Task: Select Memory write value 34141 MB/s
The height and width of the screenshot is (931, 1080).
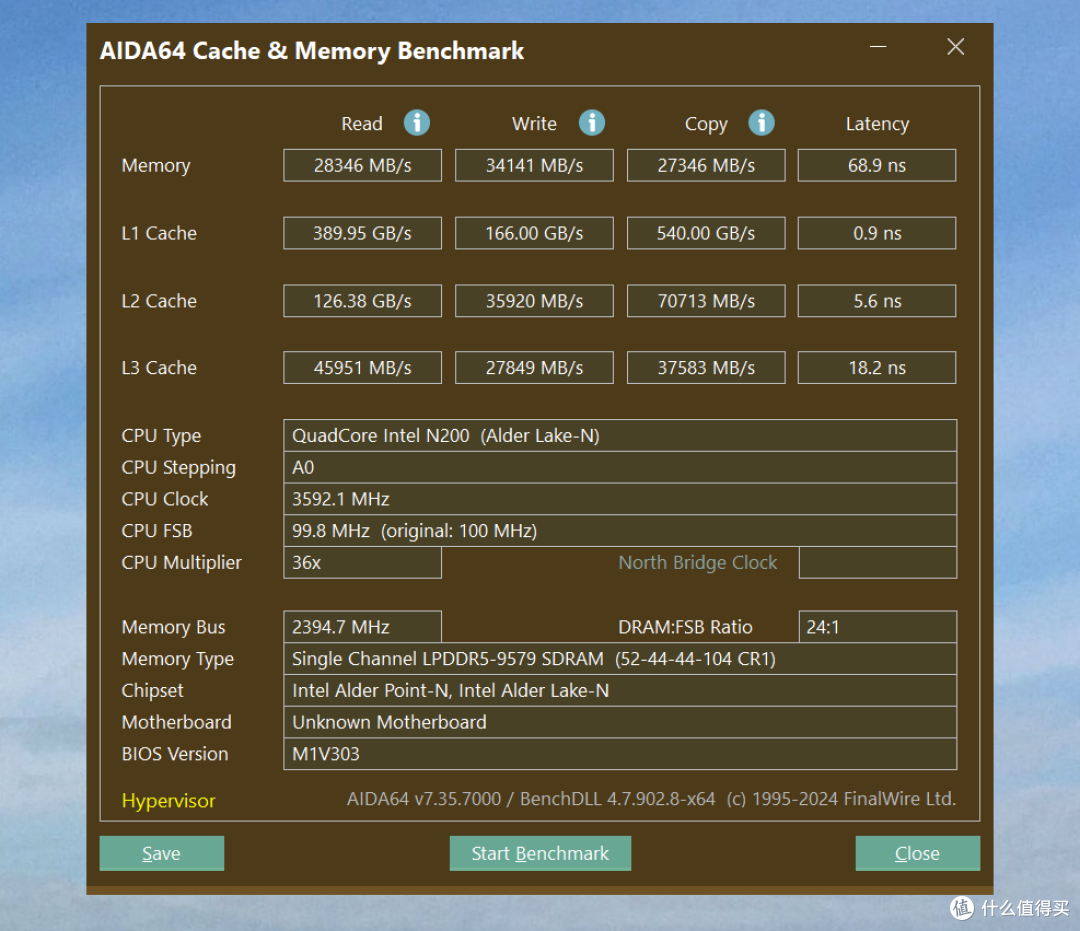Action: 534,165
